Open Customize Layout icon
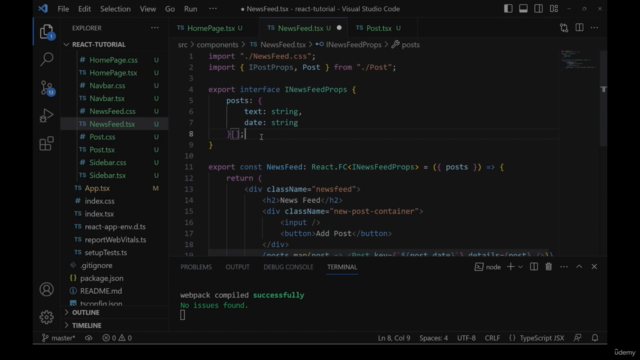 point(554,9)
